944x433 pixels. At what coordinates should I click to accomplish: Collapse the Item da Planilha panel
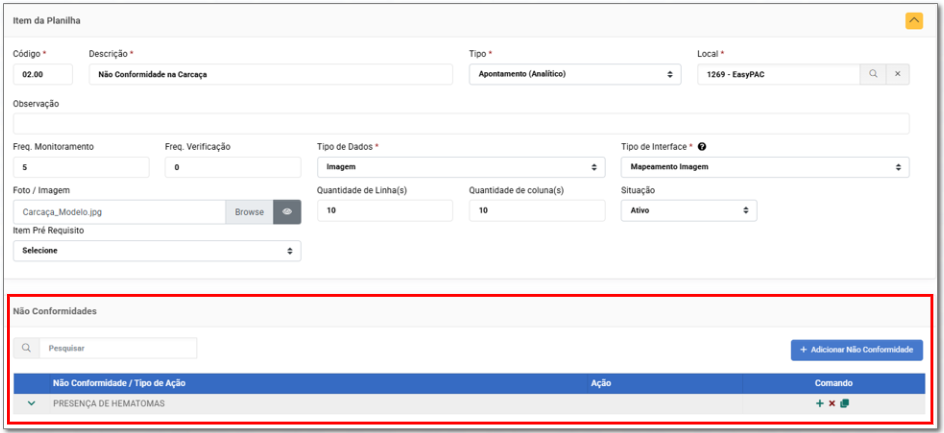point(914,20)
